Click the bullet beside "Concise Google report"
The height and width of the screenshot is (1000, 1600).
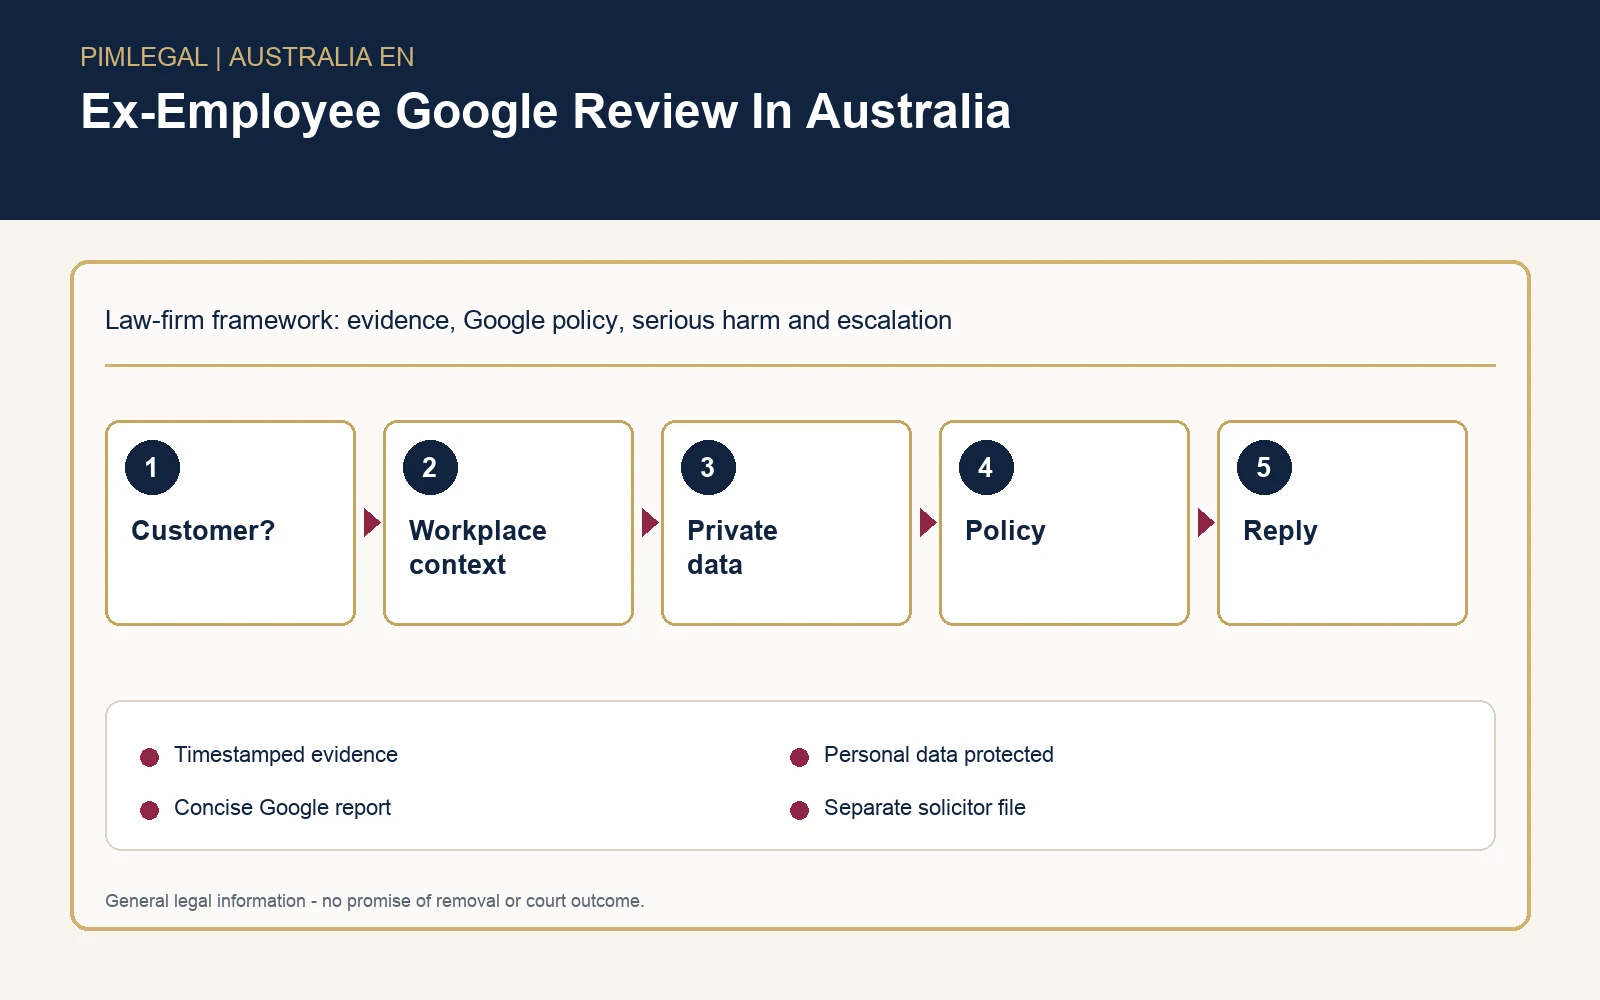(x=150, y=810)
